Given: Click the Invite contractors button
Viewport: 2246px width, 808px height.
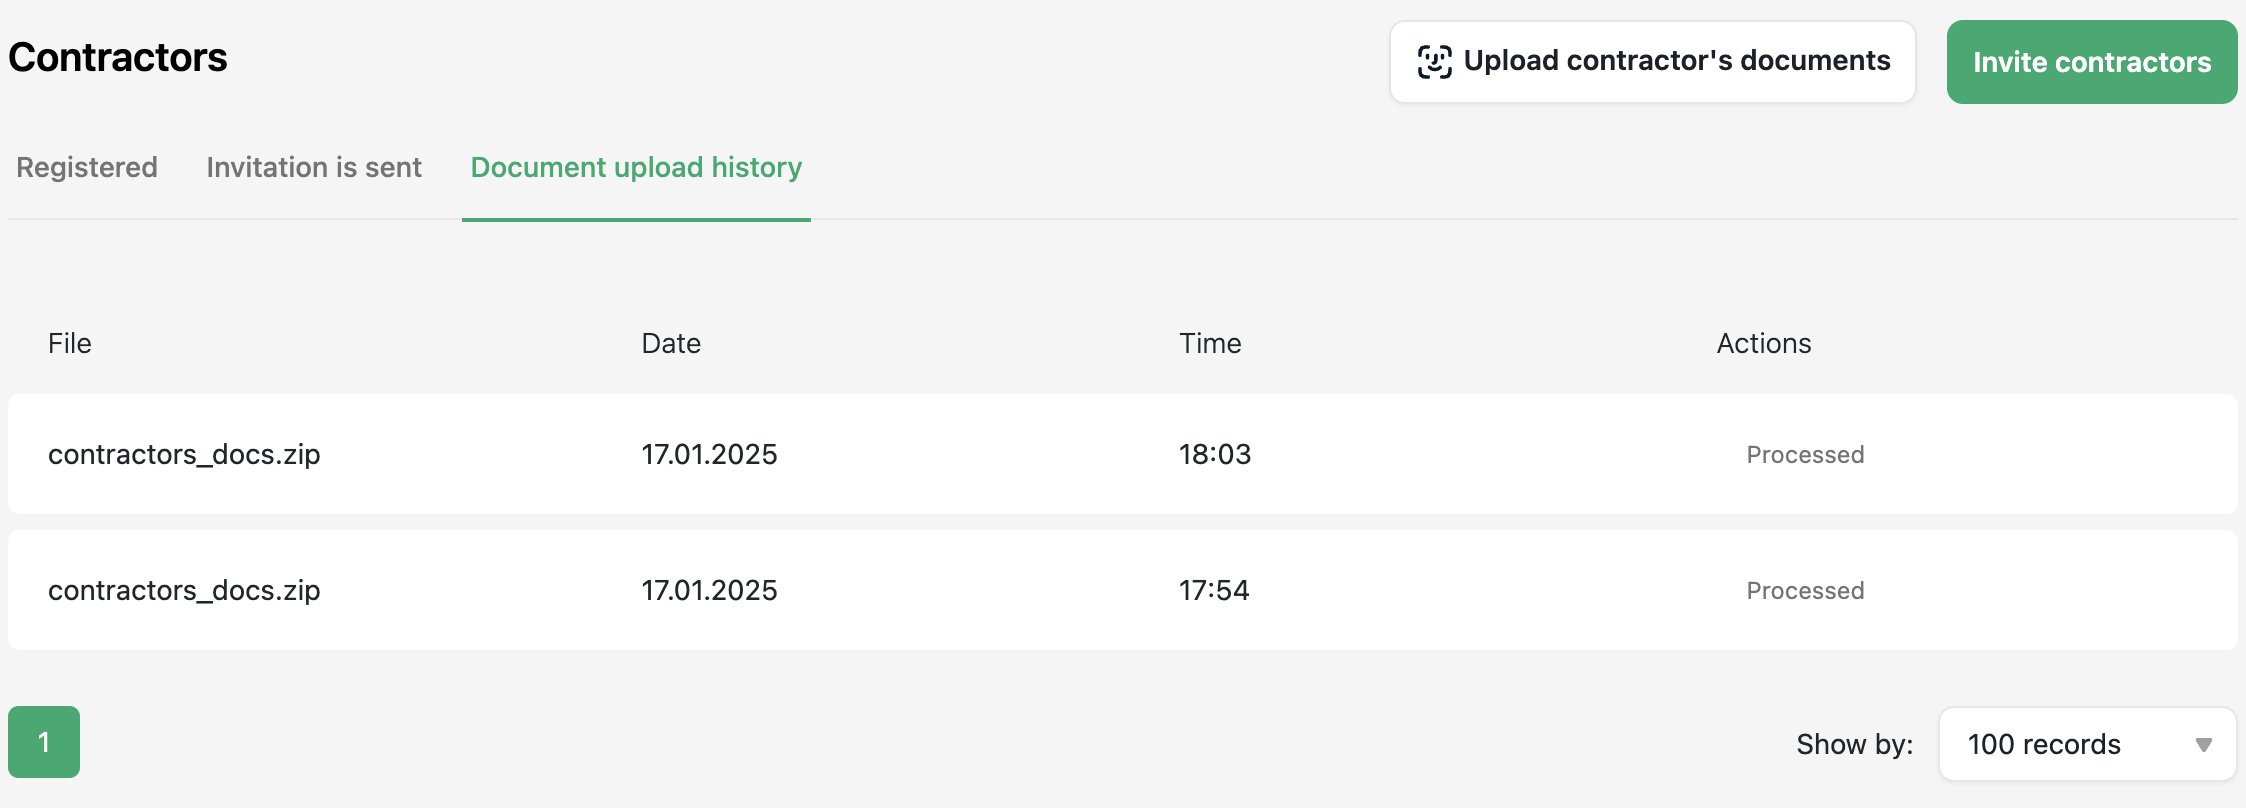Looking at the screenshot, I should (x=2092, y=62).
